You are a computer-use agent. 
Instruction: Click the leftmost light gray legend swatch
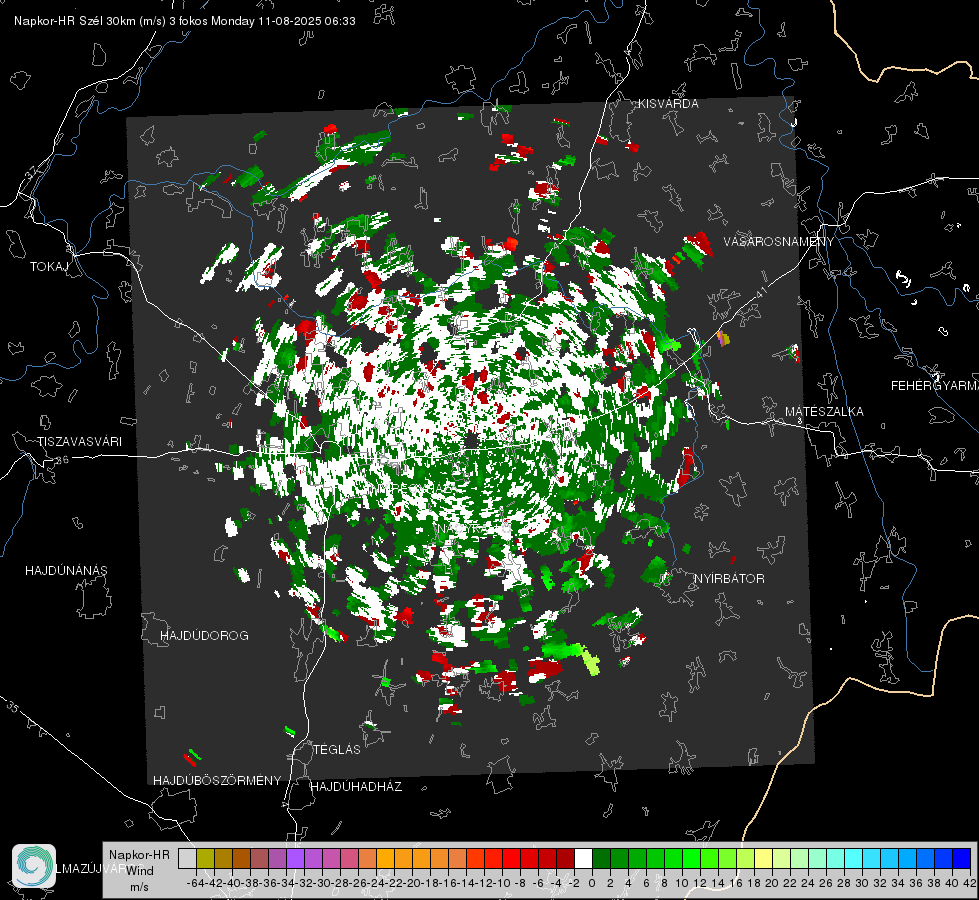pyautogui.click(x=187, y=859)
